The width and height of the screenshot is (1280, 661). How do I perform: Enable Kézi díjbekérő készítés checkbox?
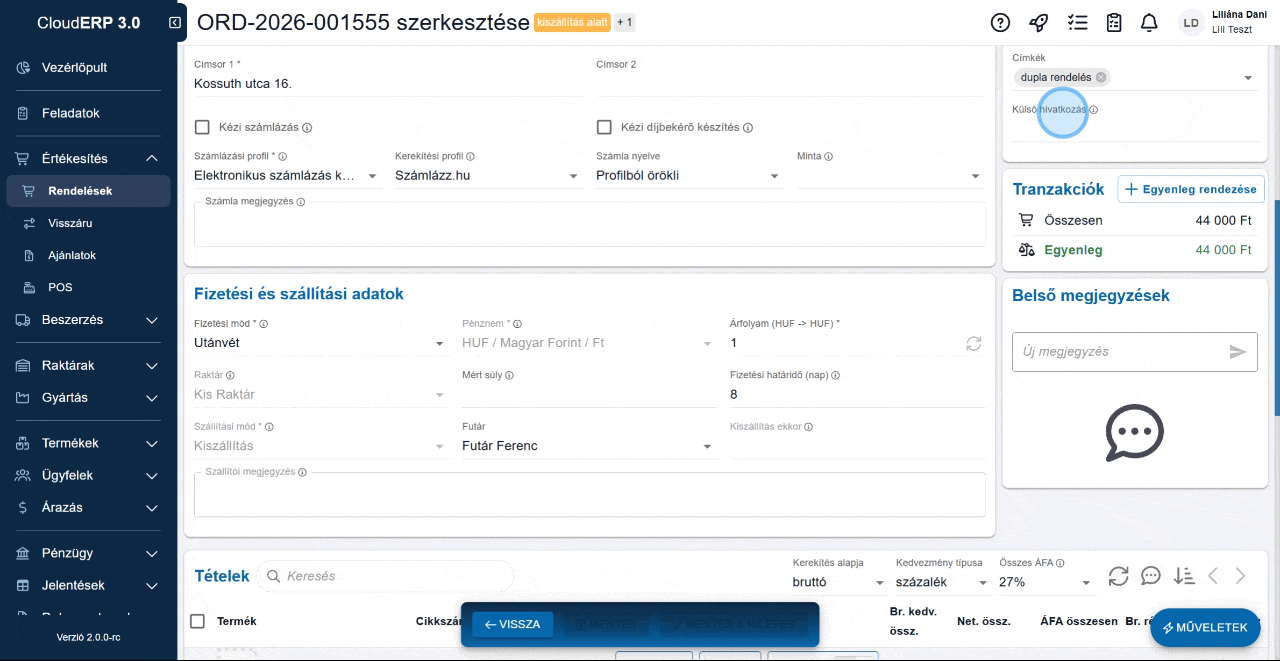click(x=604, y=127)
